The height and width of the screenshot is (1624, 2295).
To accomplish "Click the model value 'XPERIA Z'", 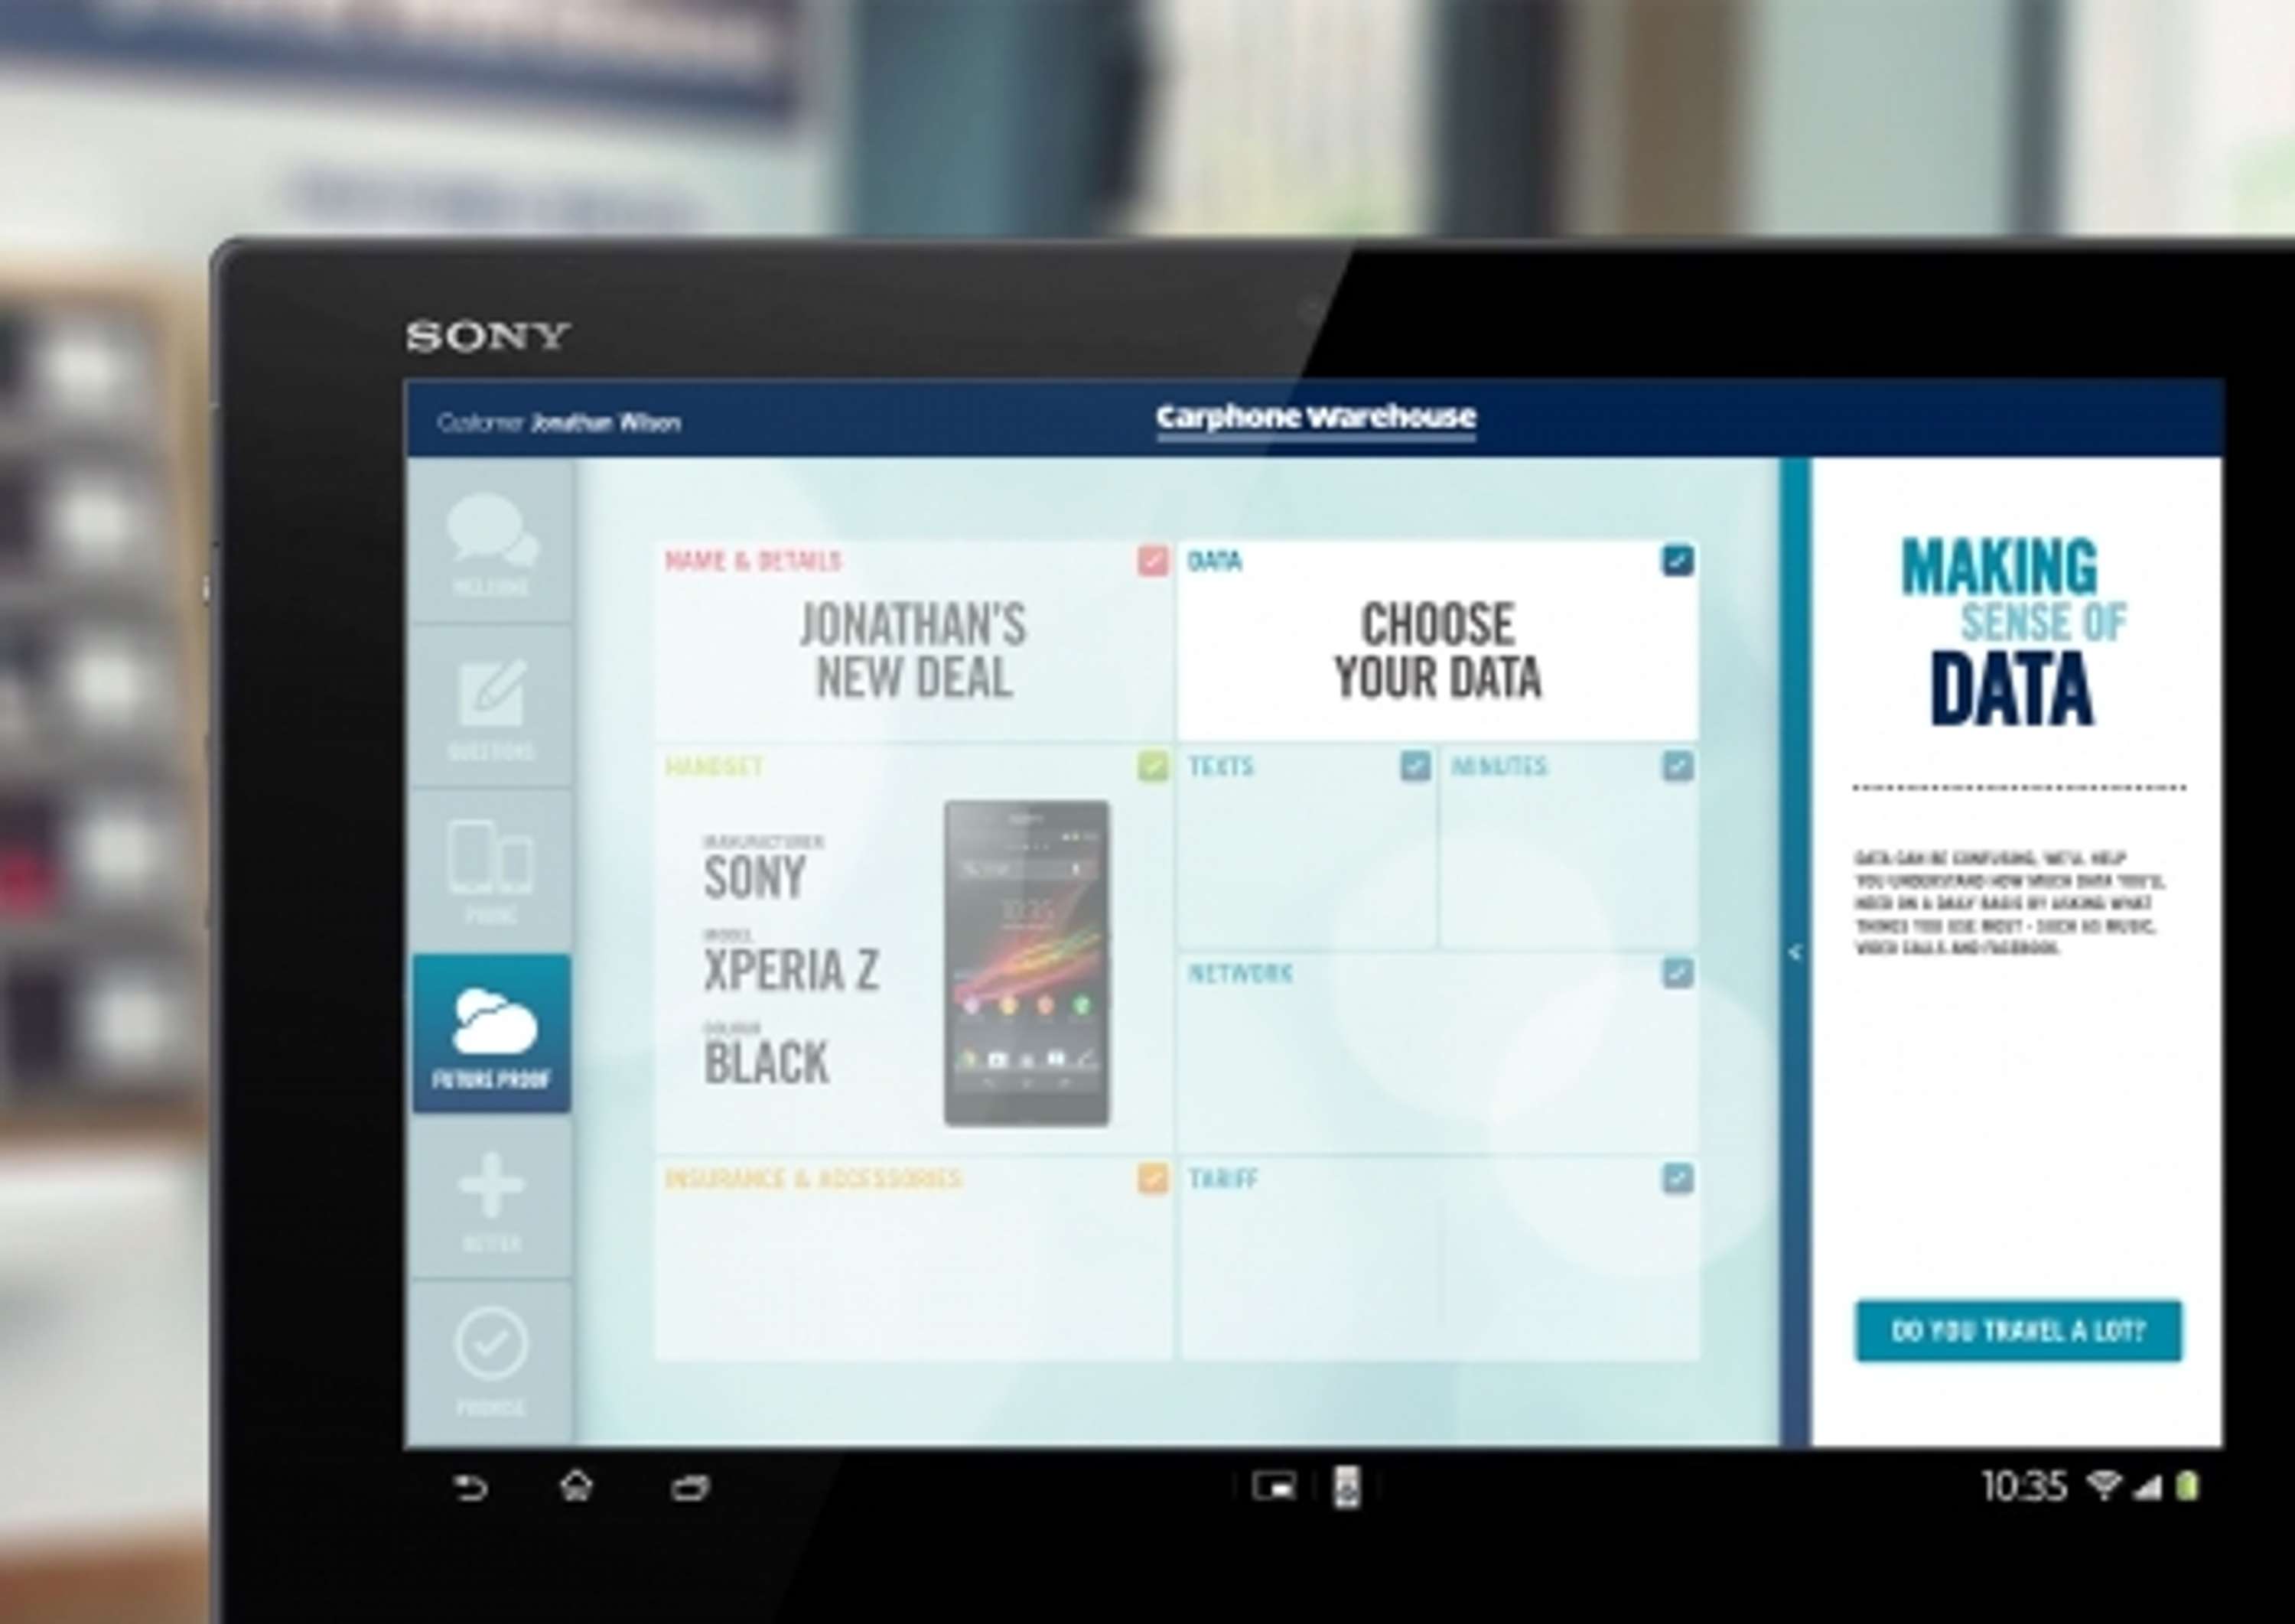I will (792, 969).
